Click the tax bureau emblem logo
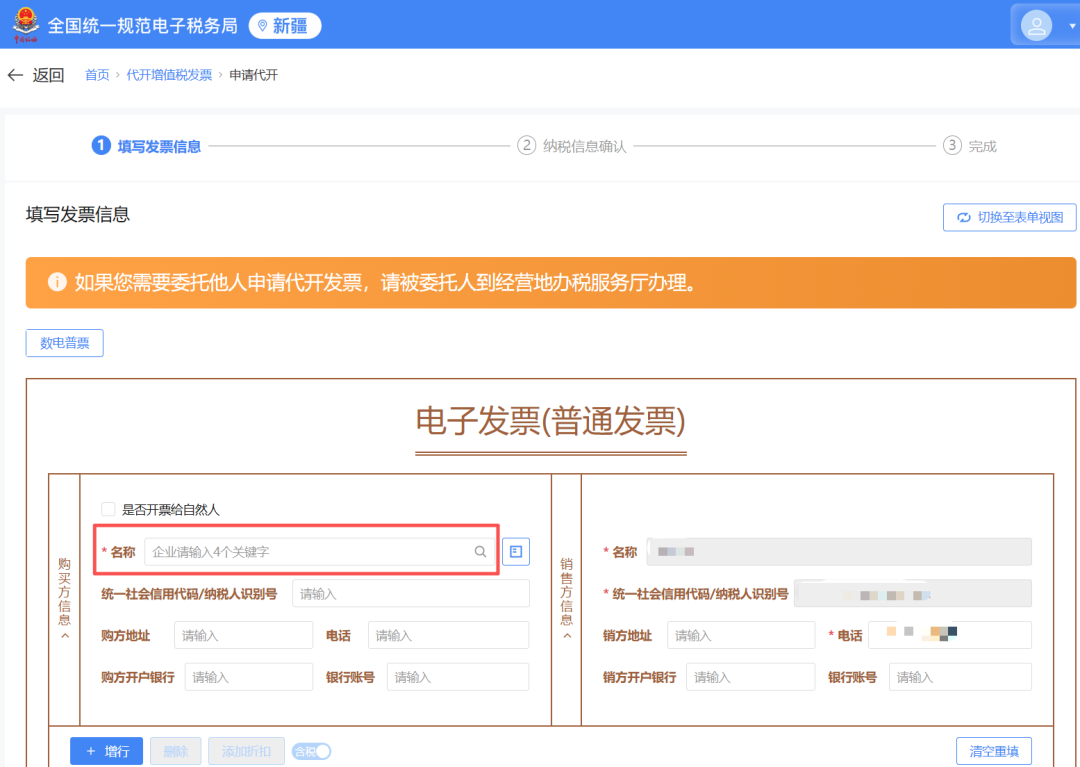Viewport: 1080px width, 767px height. coord(26,25)
